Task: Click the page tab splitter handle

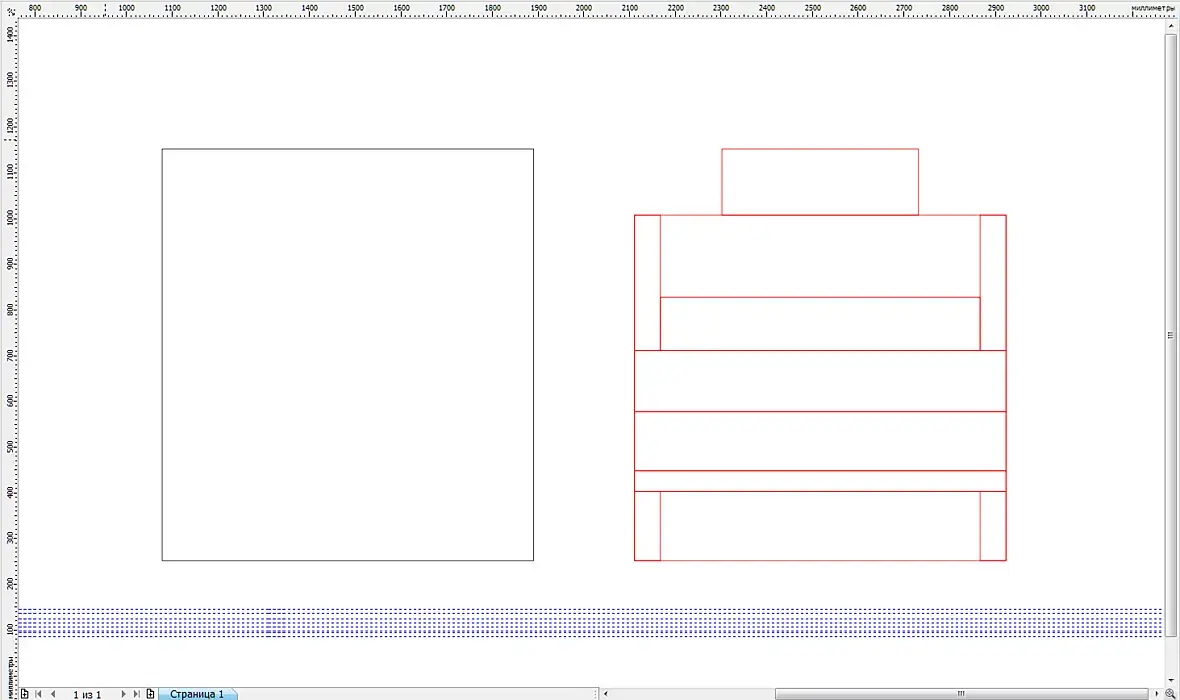Action: tap(597, 694)
